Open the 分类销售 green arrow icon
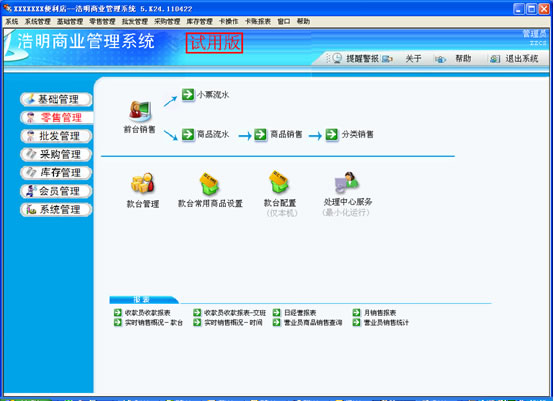Image resolution: width=554 pixels, height=401 pixels. (x=331, y=134)
